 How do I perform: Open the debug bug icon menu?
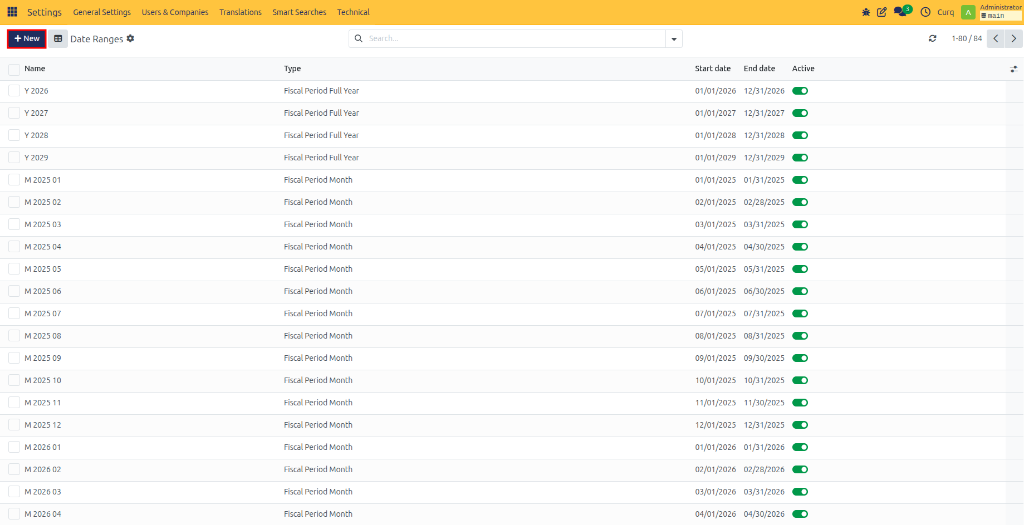(866, 12)
